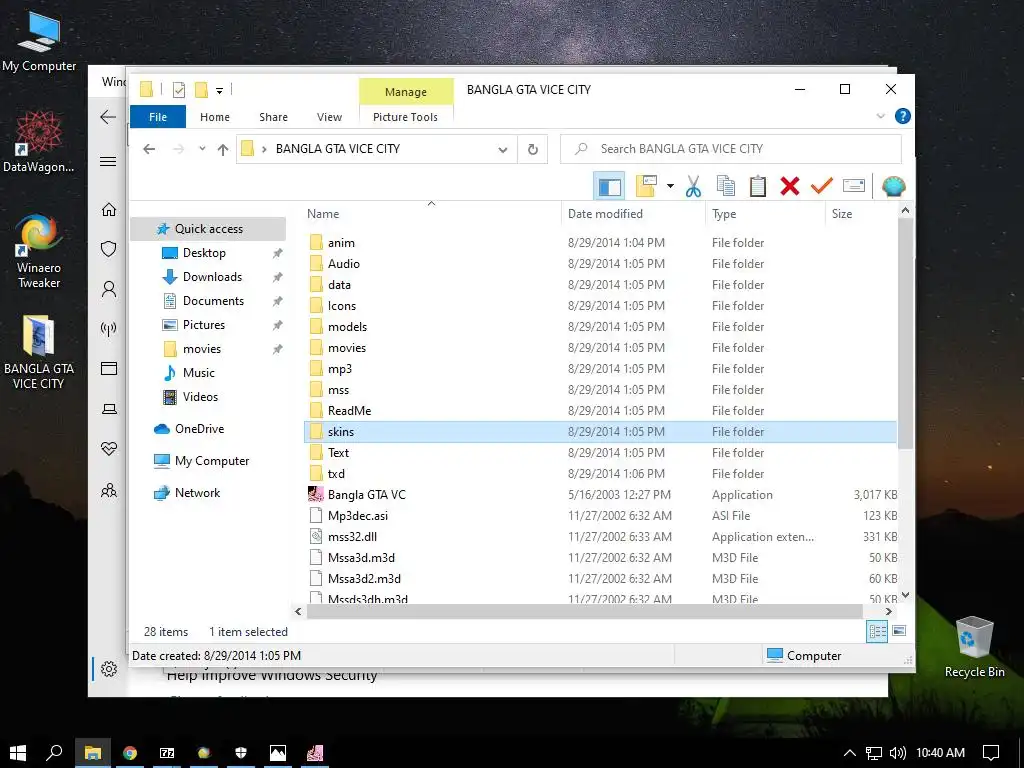Open Classic Shell settings shell icon
This screenshot has width=1024, height=768.
tap(893, 186)
